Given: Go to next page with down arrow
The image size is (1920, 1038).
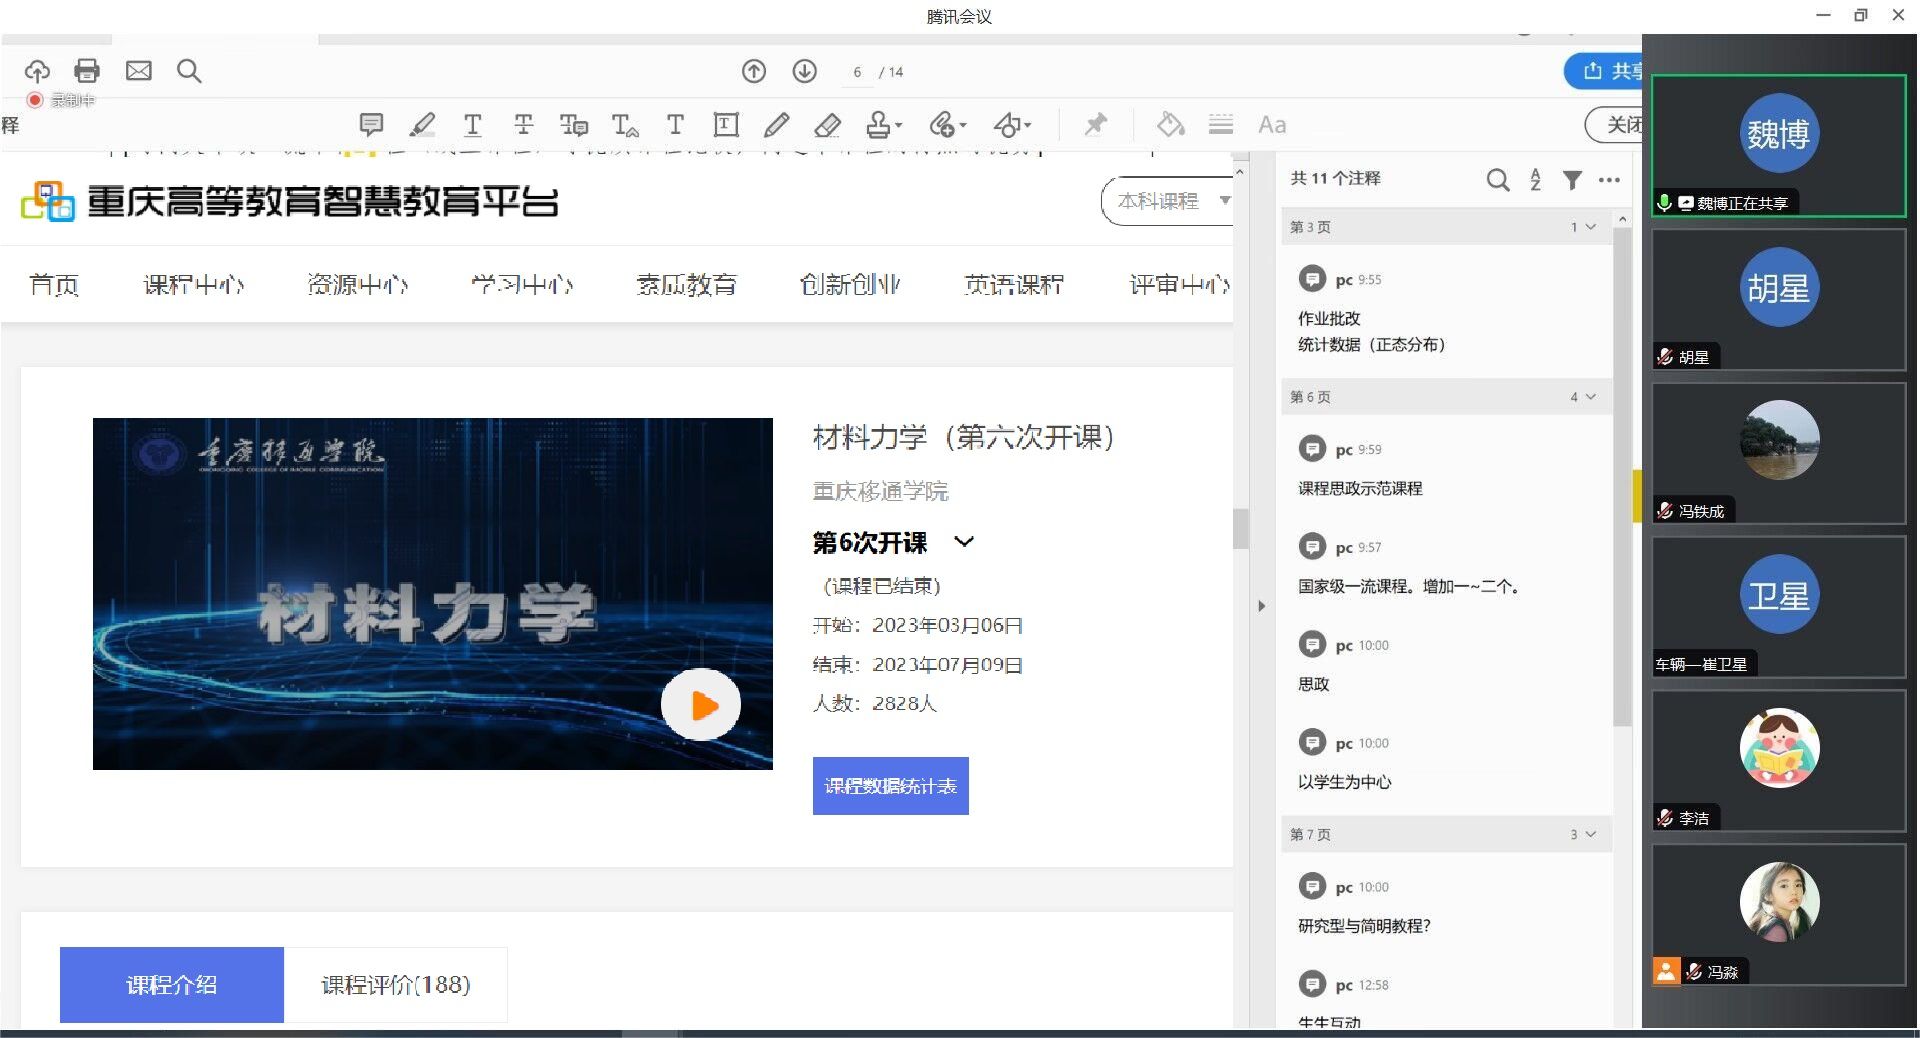Looking at the screenshot, I should tap(805, 71).
